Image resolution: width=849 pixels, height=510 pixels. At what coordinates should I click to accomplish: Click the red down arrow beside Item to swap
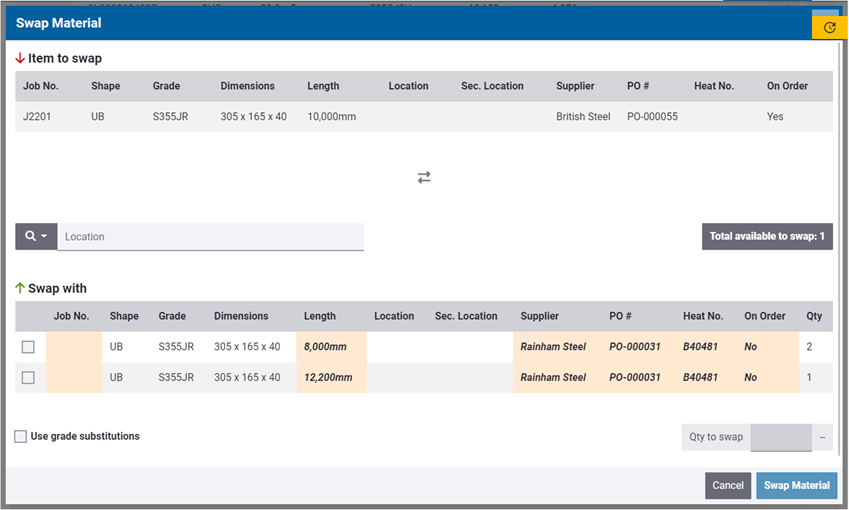coord(20,58)
